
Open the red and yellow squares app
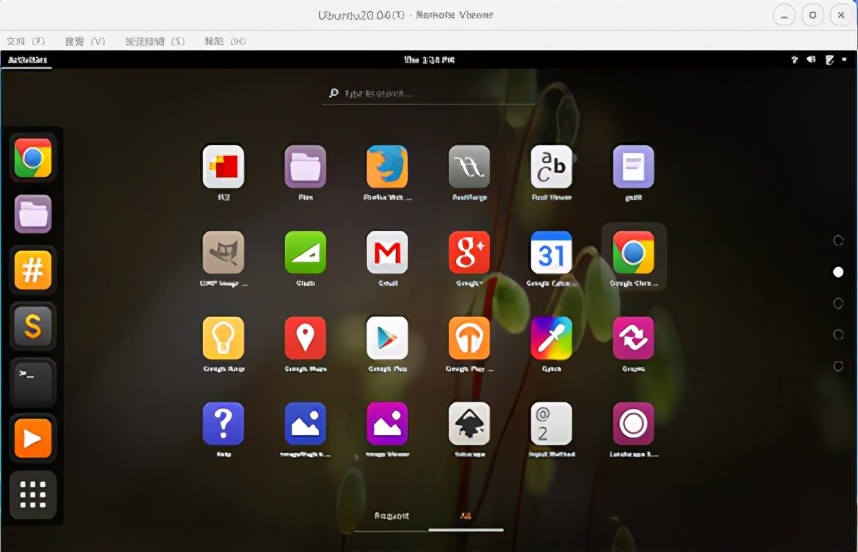(x=223, y=167)
